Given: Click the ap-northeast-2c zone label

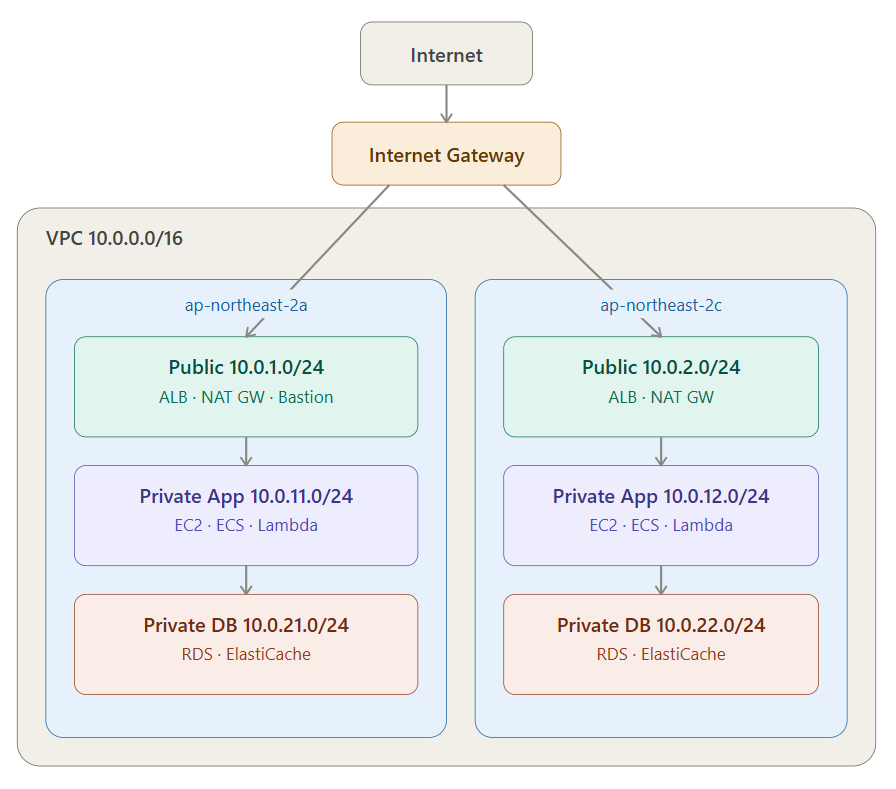Looking at the screenshot, I should pos(661,305).
